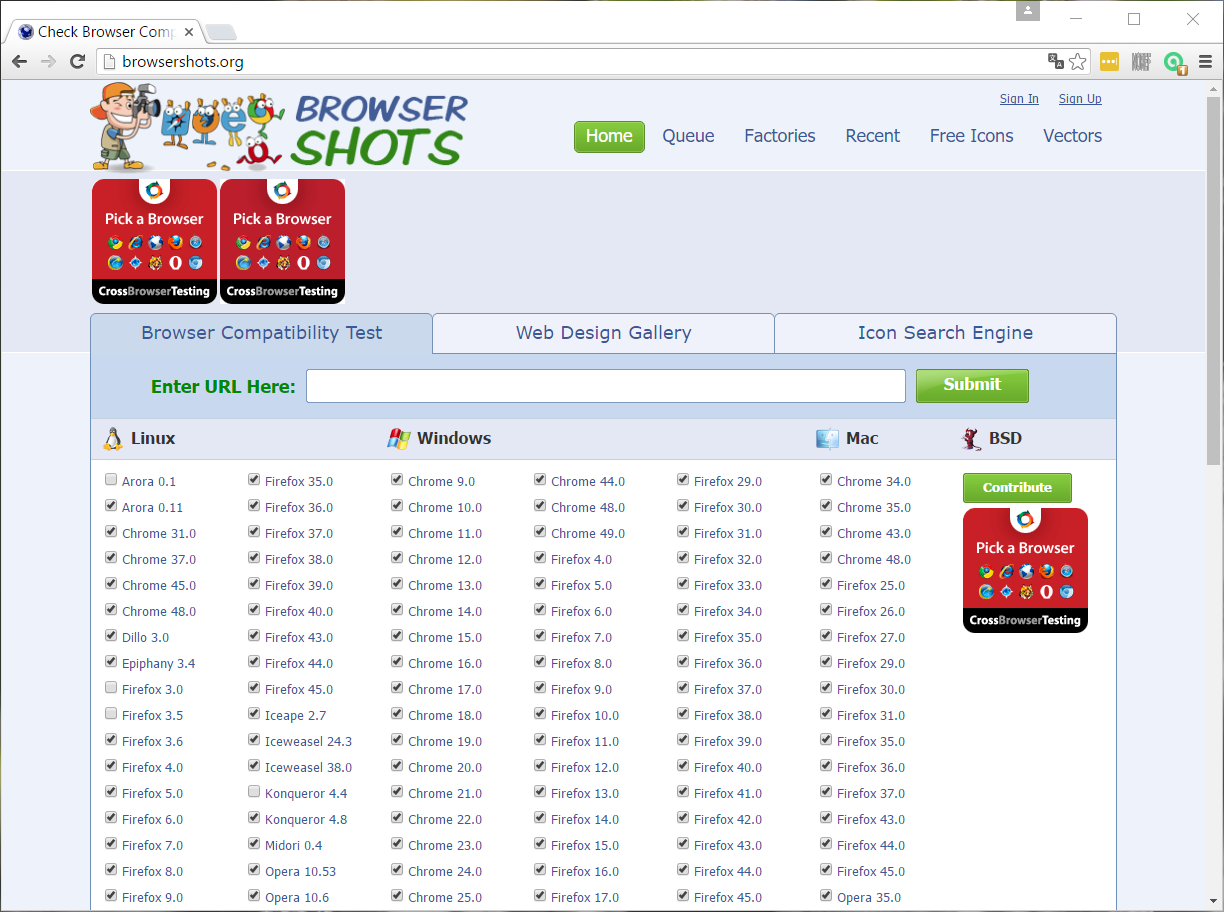The height and width of the screenshot is (912, 1224).
Task: Open the Recent navigation item
Action: [x=873, y=136]
